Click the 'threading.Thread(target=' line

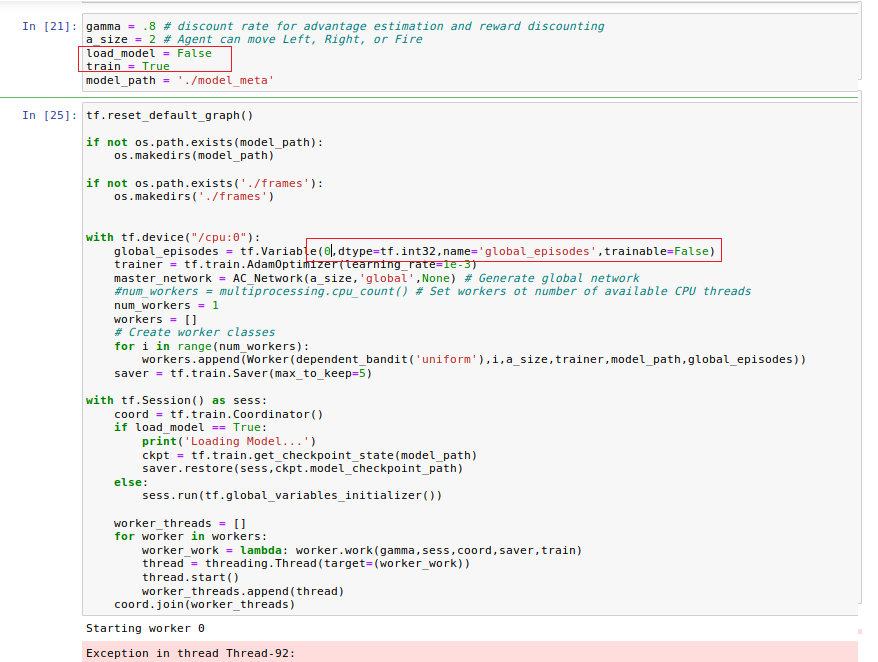pos(306,563)
